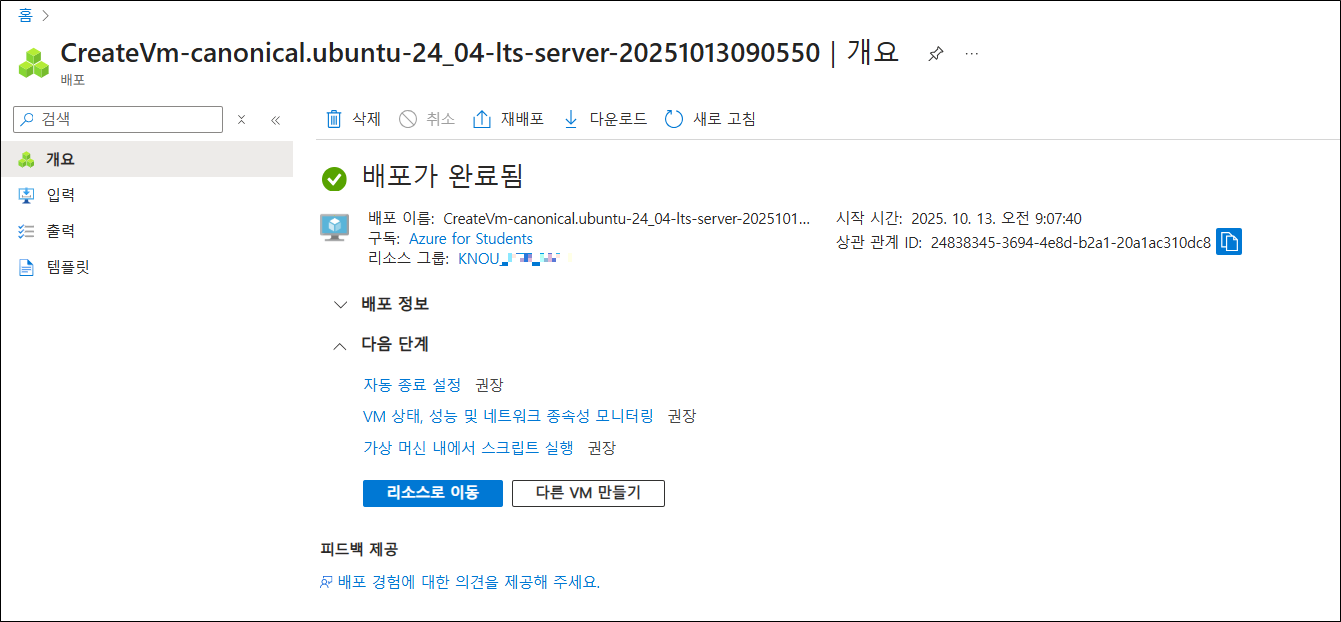1341x622 pixels.
Task: Pin this deployment page to the dashboard
Action: (935, 54)
